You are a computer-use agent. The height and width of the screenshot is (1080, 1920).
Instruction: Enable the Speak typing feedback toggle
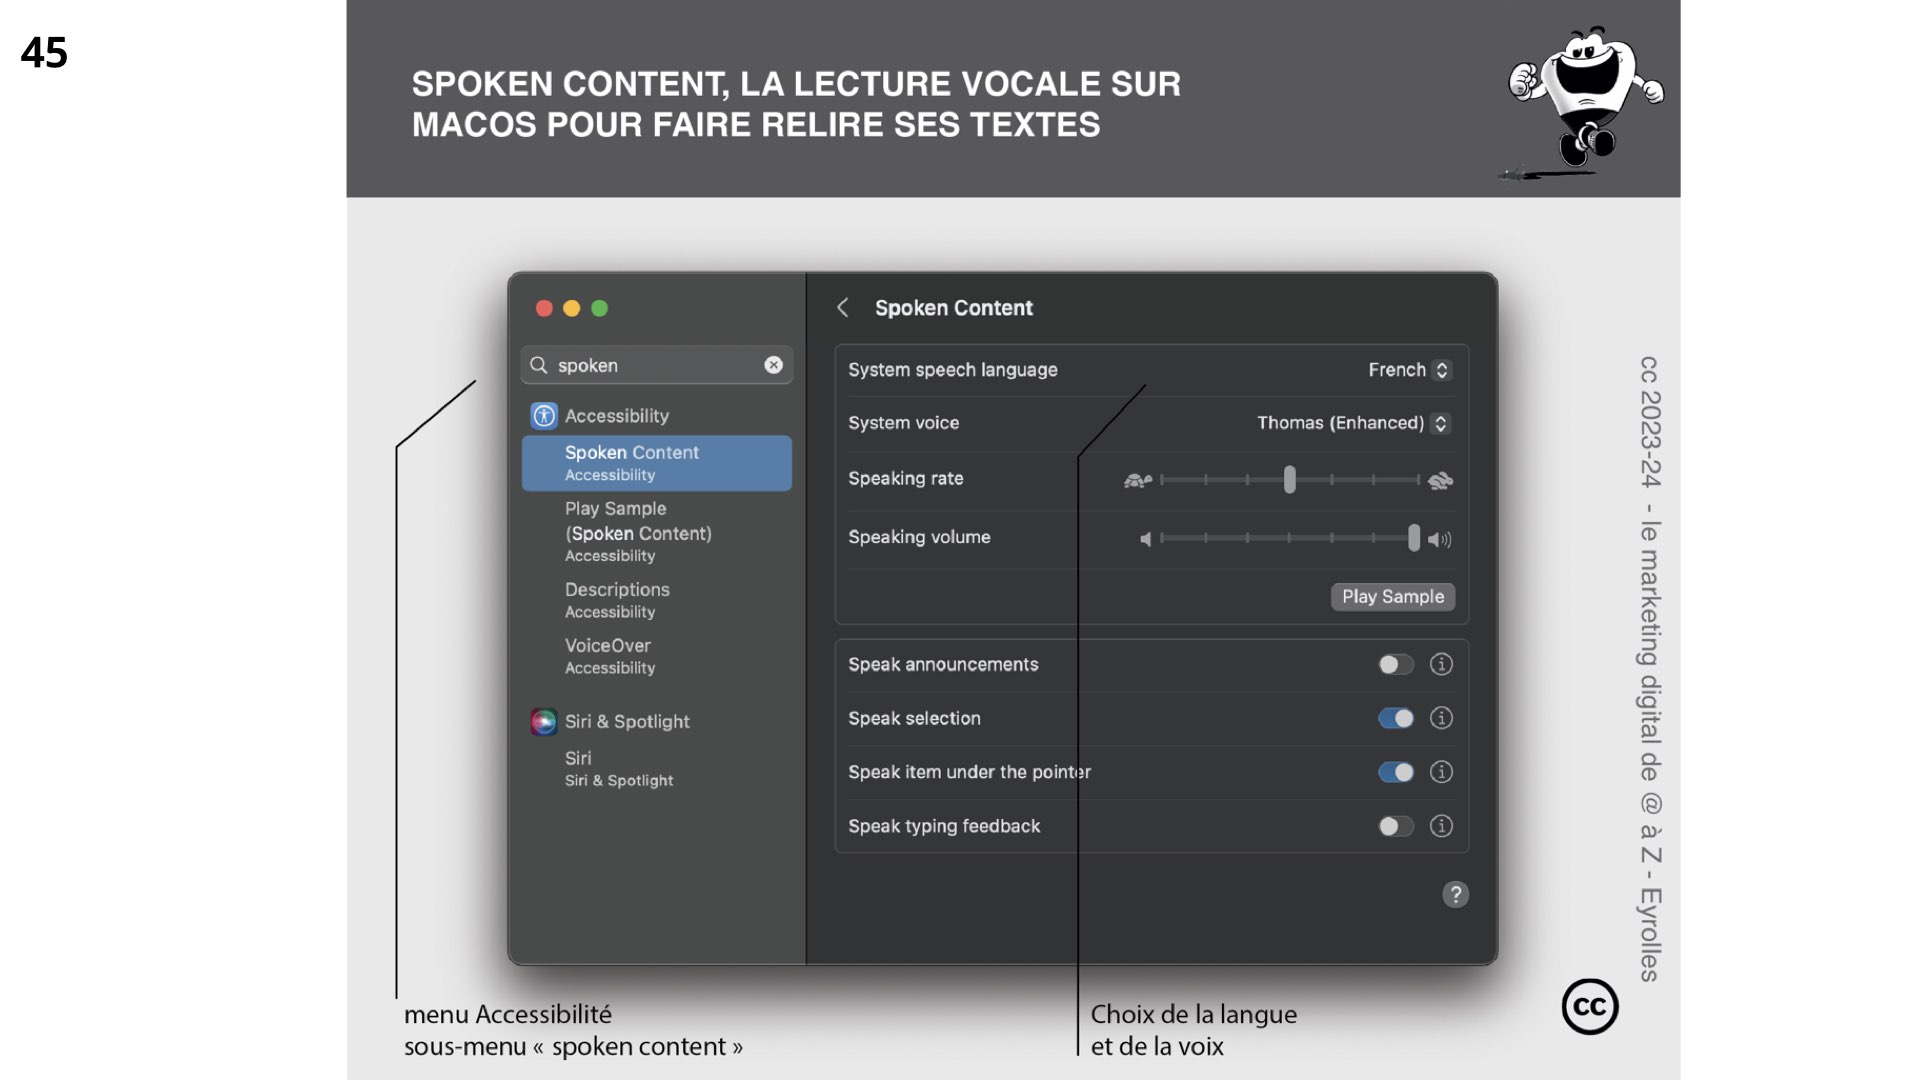tap(1396, 826)
